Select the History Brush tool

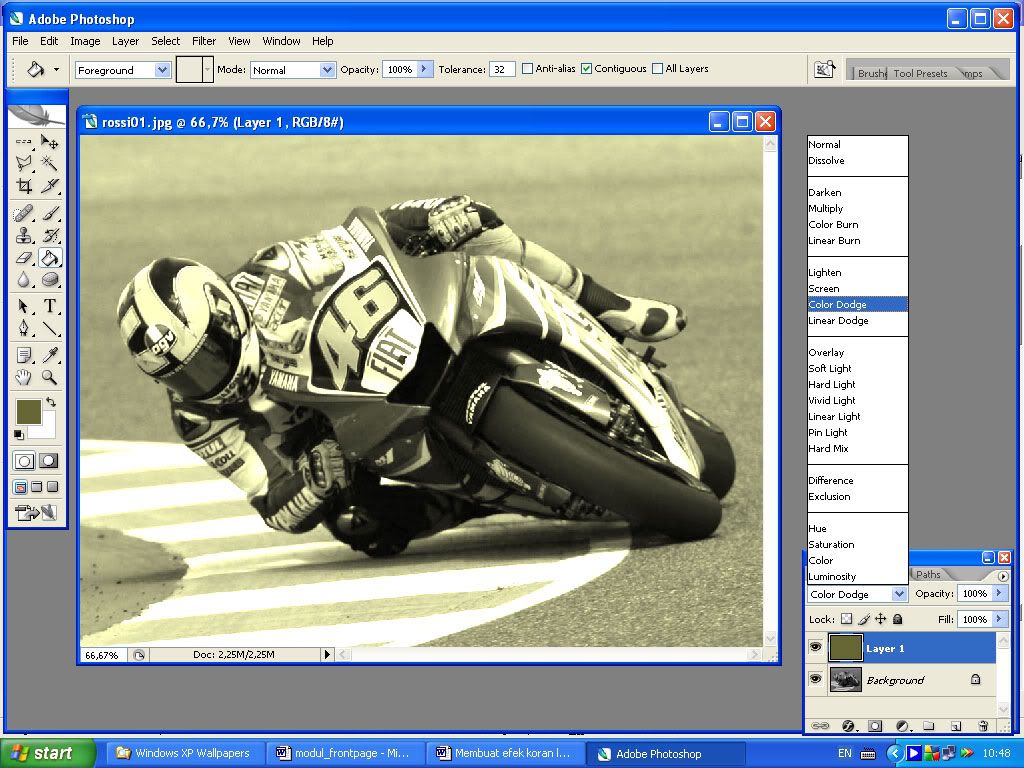tap(50, 235)
